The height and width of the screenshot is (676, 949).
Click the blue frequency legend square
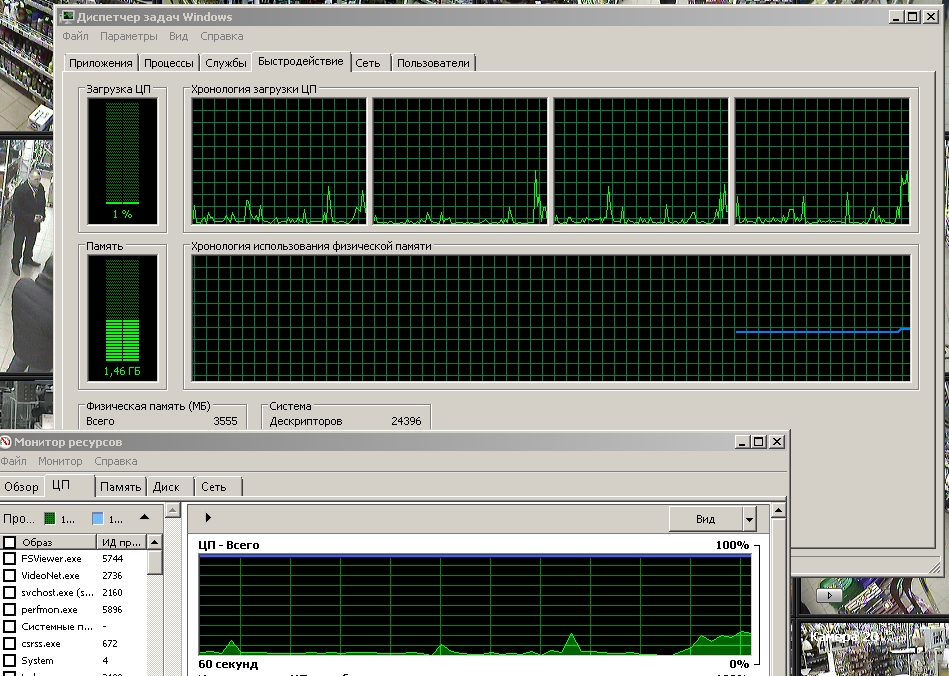pyautogui.click(x=98, y=519)
